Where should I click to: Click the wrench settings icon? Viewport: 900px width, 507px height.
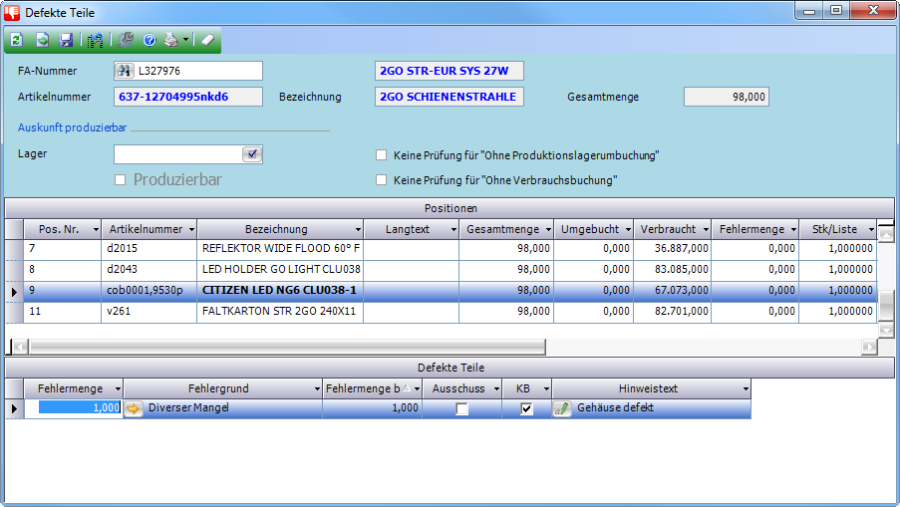(x=125, y=40)
